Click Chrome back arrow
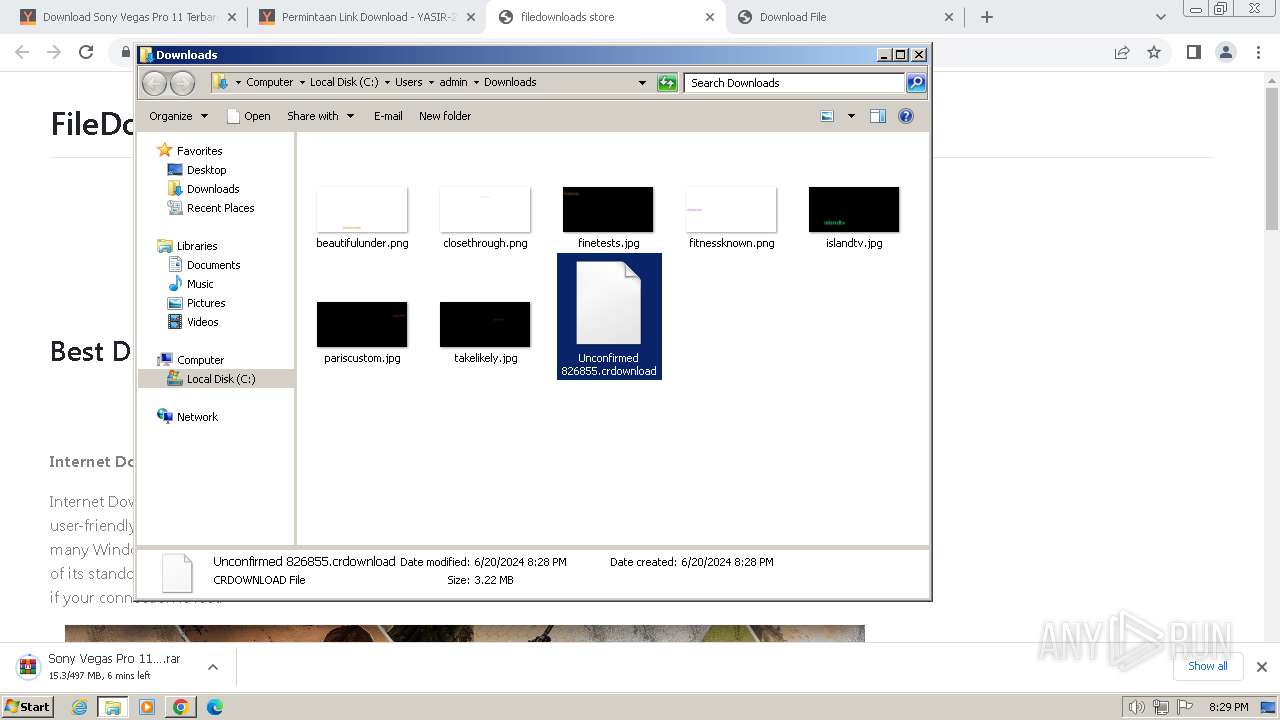The height and width of the screenshot is (720, 1280). [x=22, y=52]
